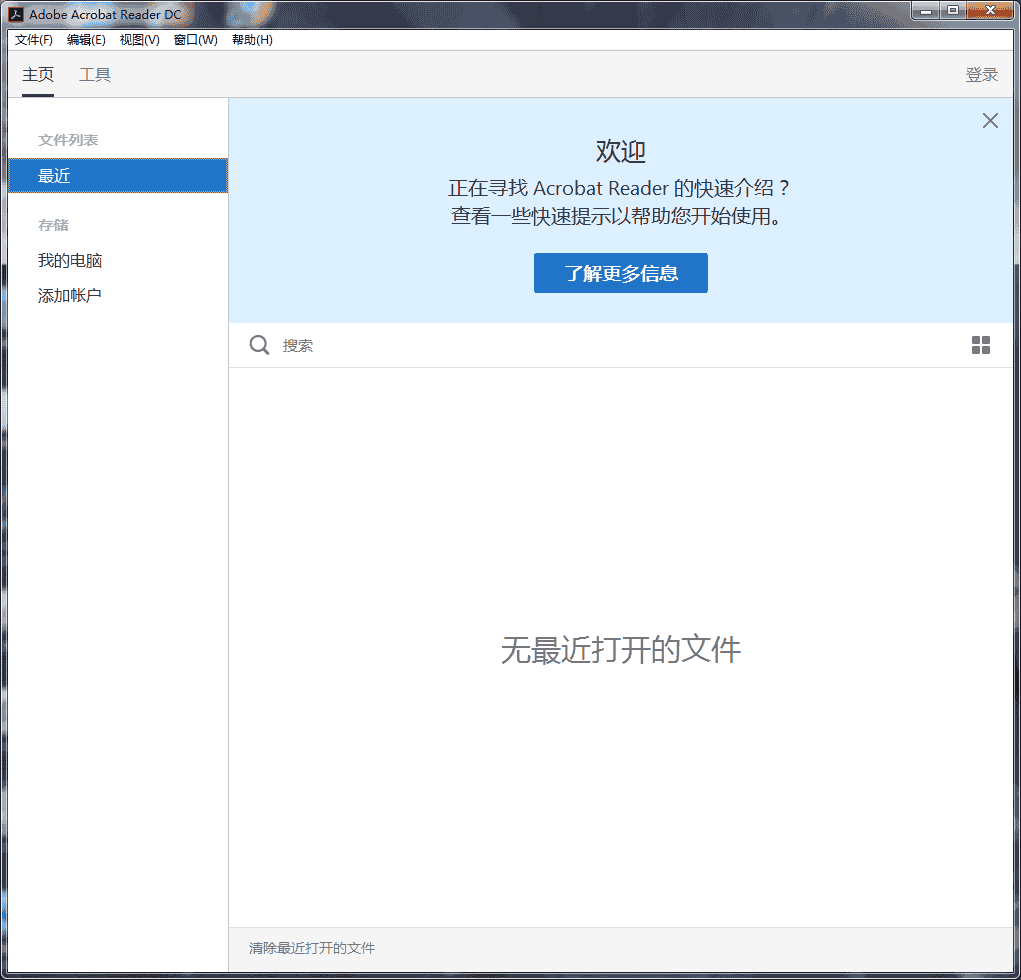Maximize the Acrobat Reader window
This screenshot has height=980, width=1021.
953,11
